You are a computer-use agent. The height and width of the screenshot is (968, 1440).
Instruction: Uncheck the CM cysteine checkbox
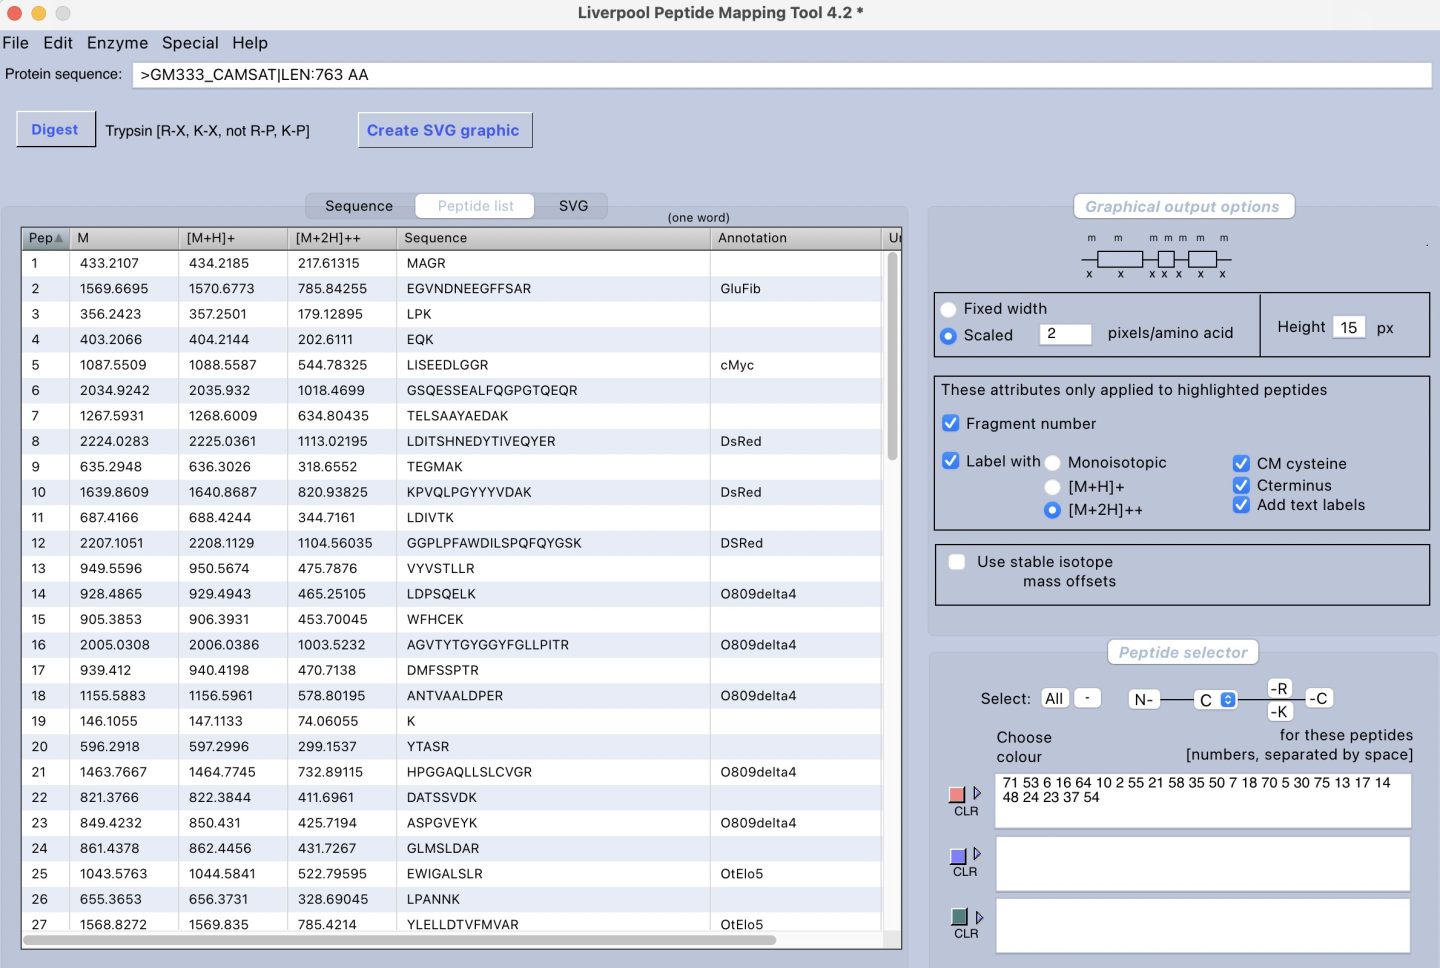point(1241,464)
